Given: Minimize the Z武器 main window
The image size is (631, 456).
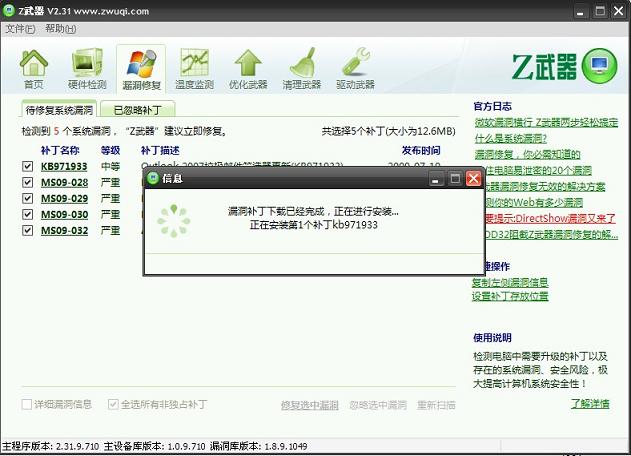Looking at the screenshot, I should (580, 11).
